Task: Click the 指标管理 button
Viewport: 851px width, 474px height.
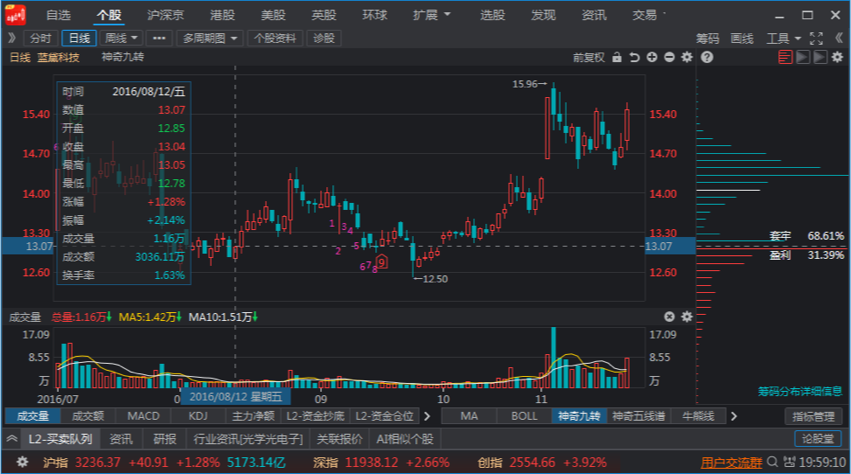Action: [813, 416]
